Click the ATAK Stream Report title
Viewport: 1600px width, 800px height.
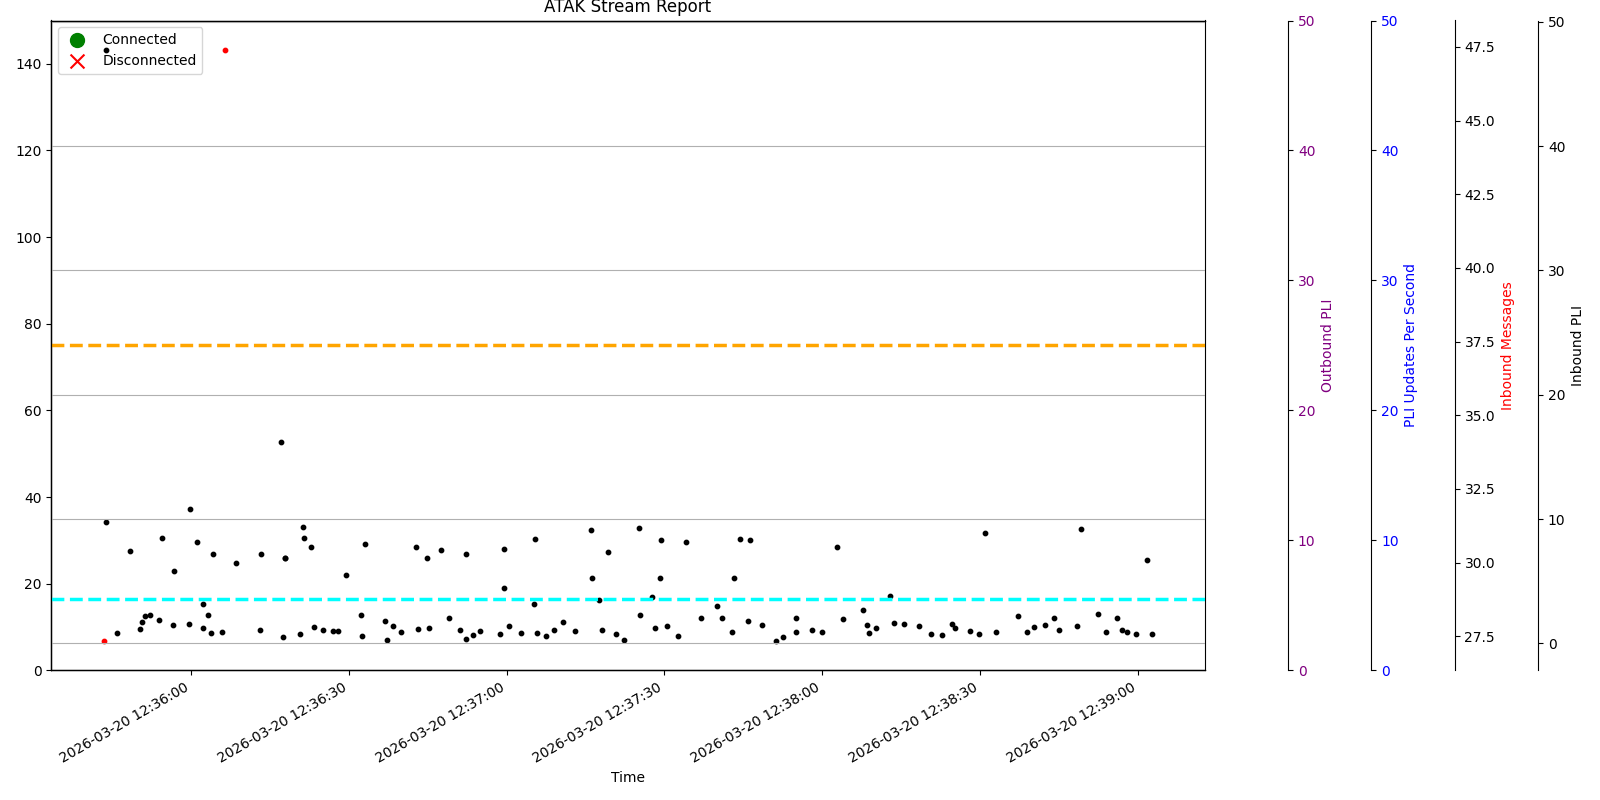point(627,8)
